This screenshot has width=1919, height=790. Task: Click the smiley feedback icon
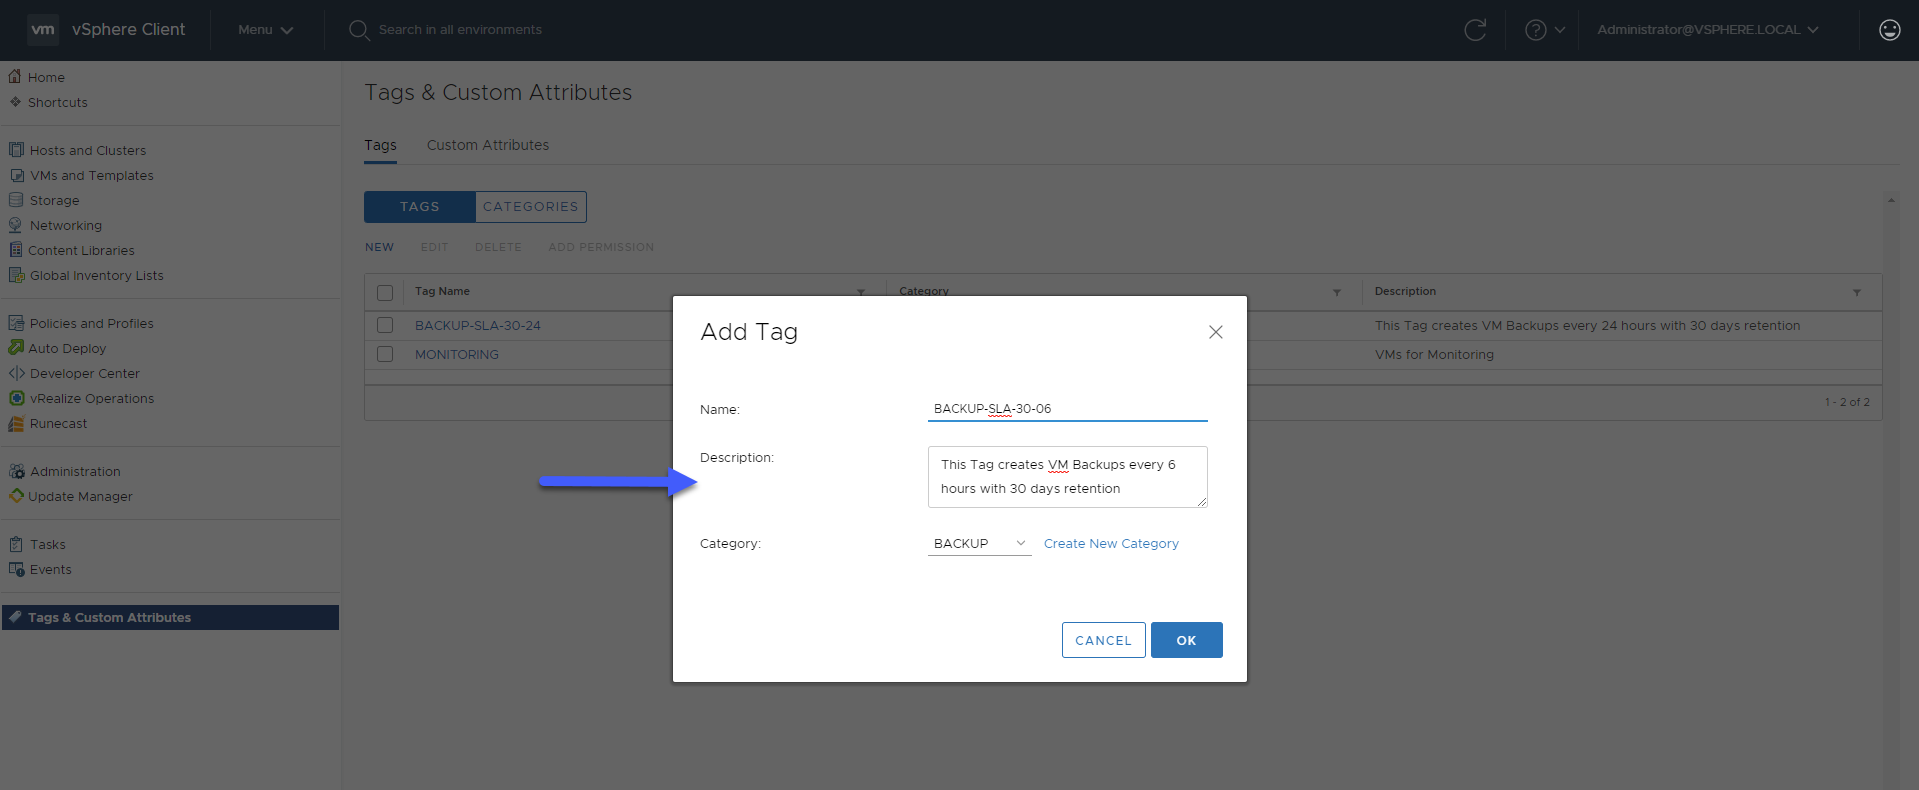click(x=1890, y=30)
